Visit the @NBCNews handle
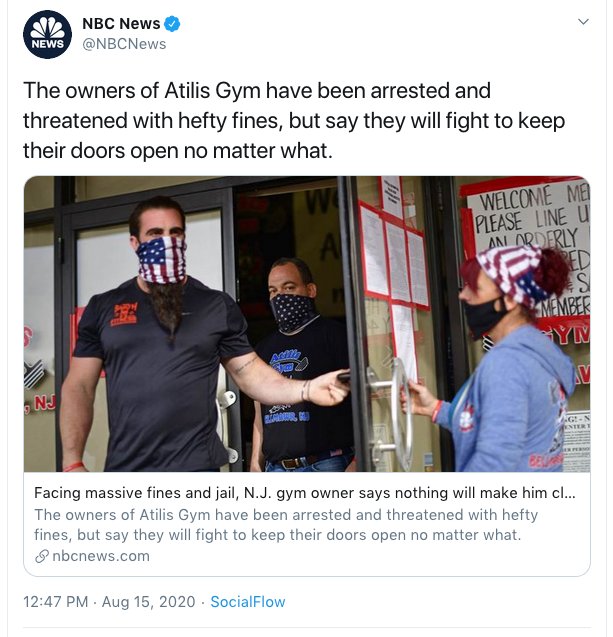 [x=124, y=44]
